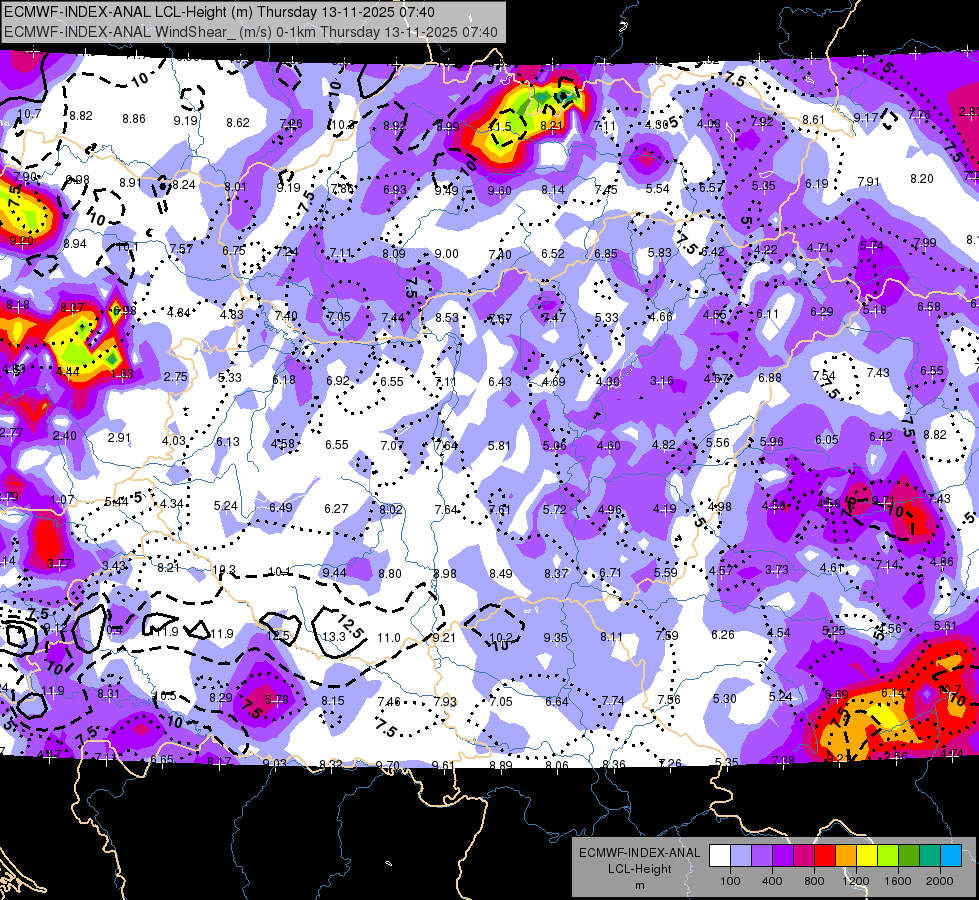979x900 pixels.
Task: Click the legend scale value 1200
Action: coord(855,881)
